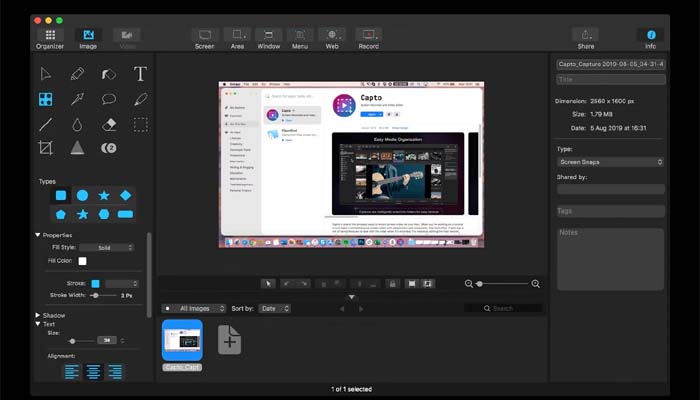Choose the circle shape type
The height and width of the screenshot is (400, 700).
(82, 195)
